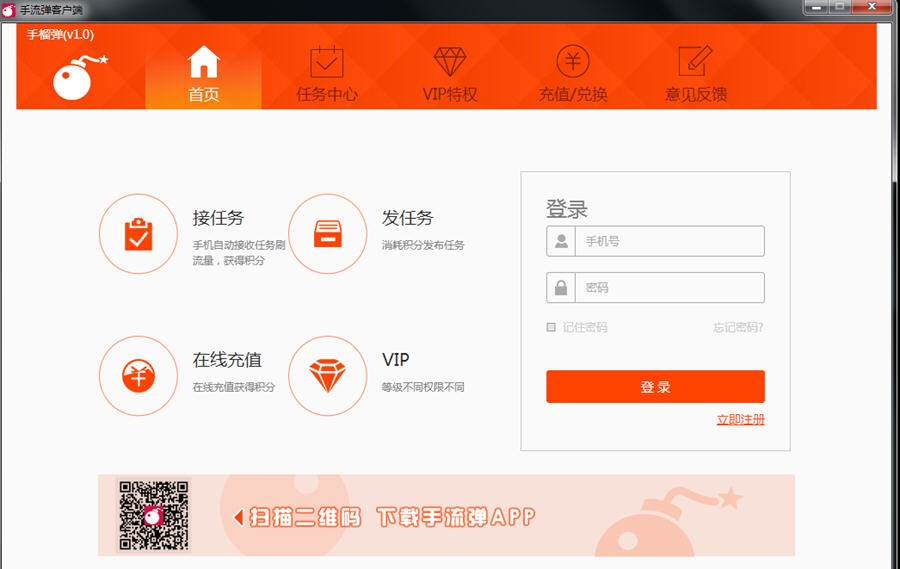
Task: Click the 发任务 heading
Action: [x=408, y=218]
